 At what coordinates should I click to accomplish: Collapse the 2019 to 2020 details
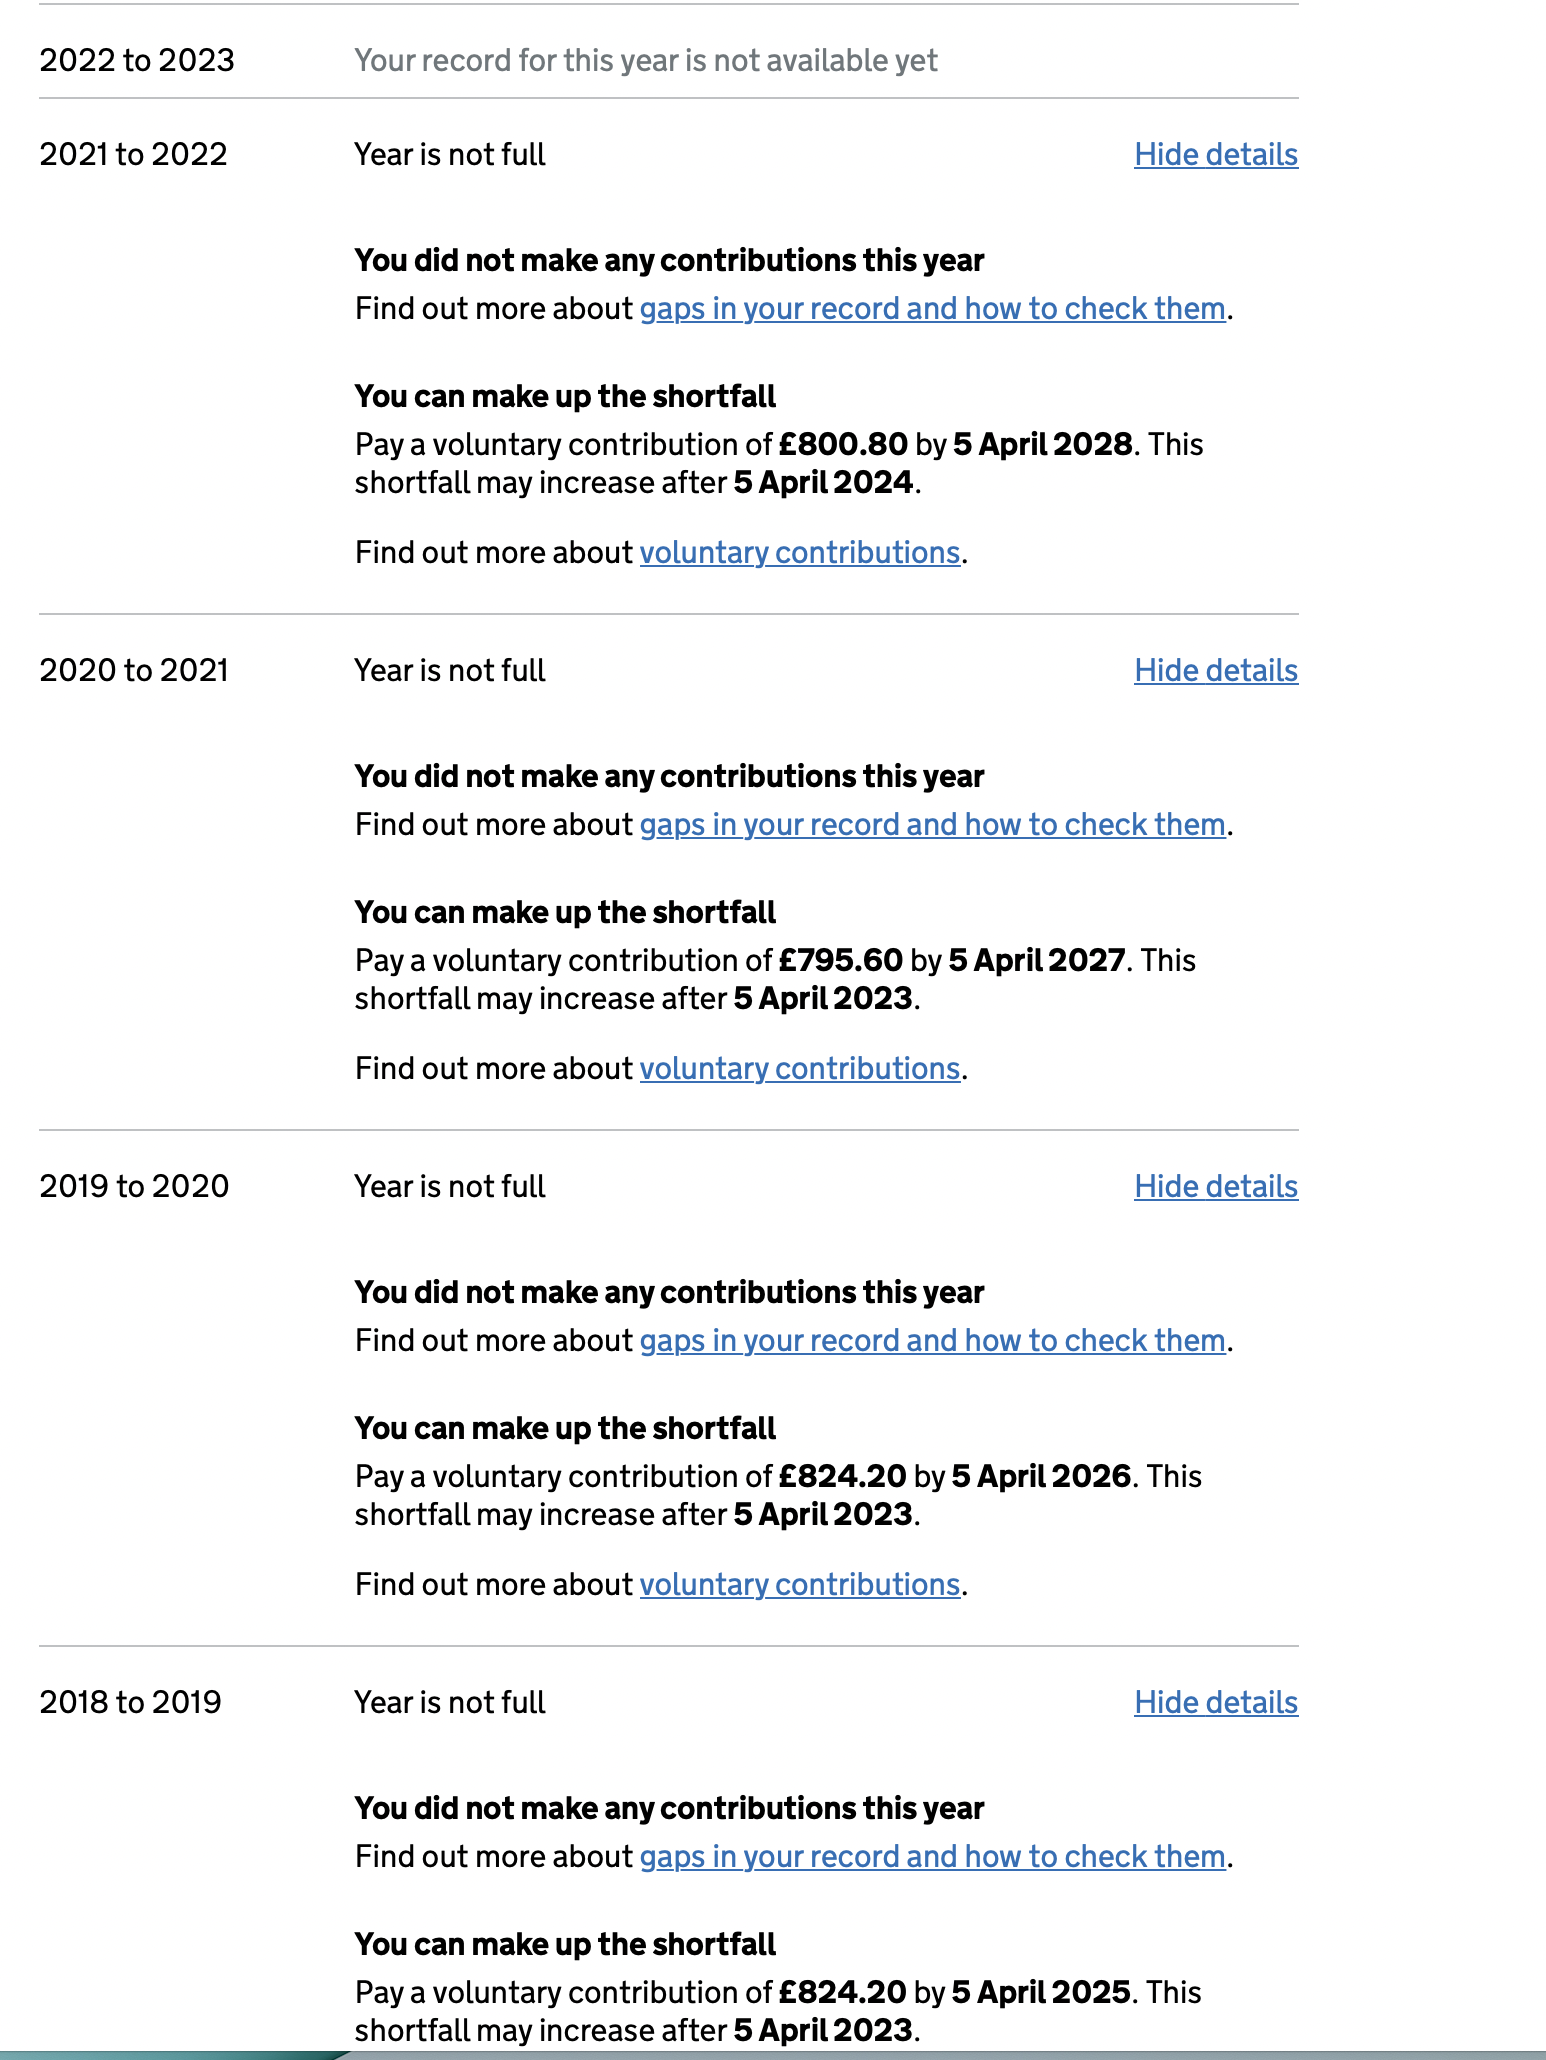click(x=1216, y=1186)
